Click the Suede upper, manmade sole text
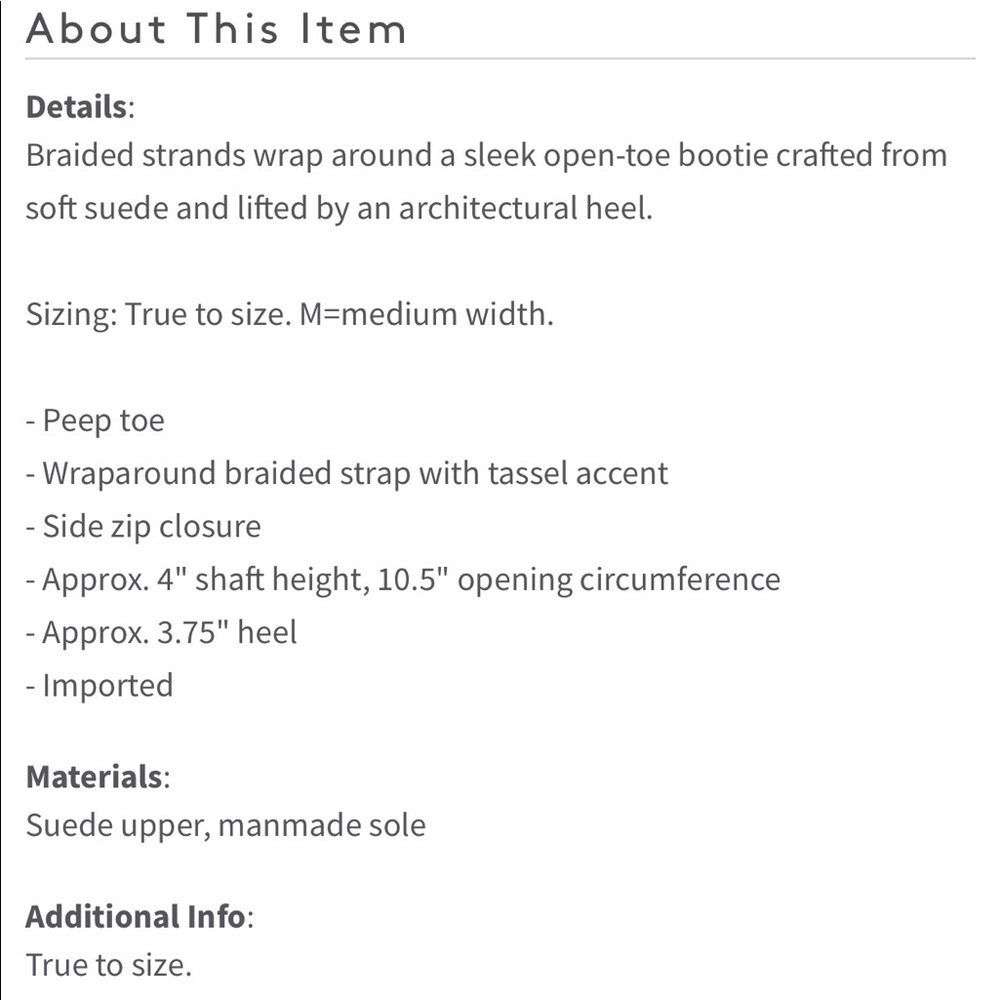Image resolution: width=1000 pixels, height=1000 pixels. pyautogui.click(x=226, y=825)
